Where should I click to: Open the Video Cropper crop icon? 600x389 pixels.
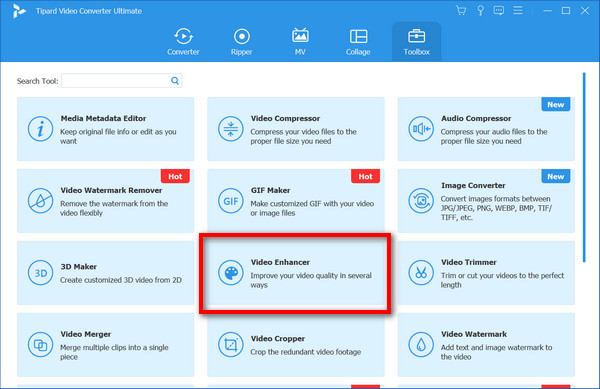(230, 345)
